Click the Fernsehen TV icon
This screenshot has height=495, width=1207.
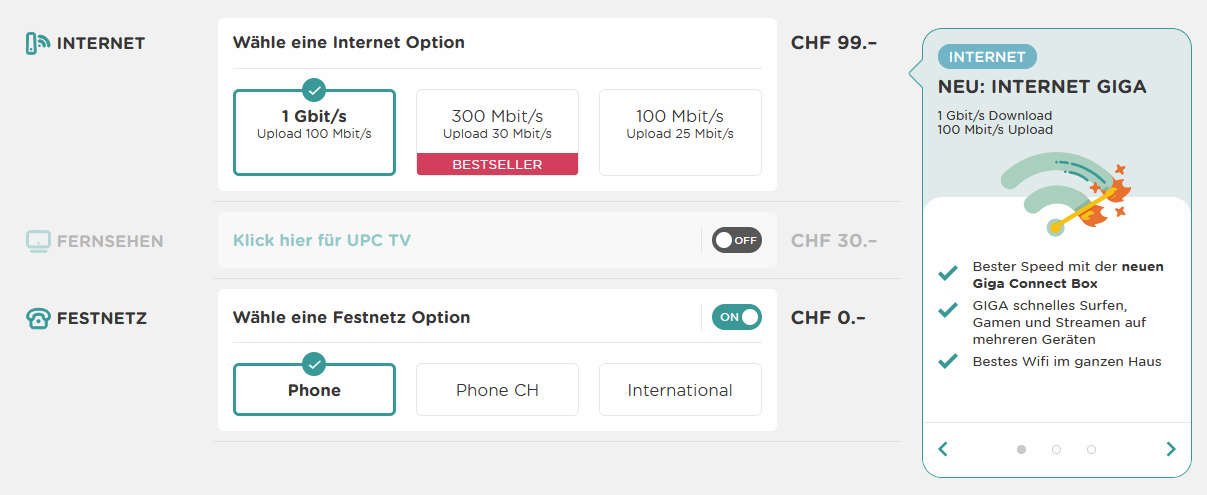[x=37, y=241]
